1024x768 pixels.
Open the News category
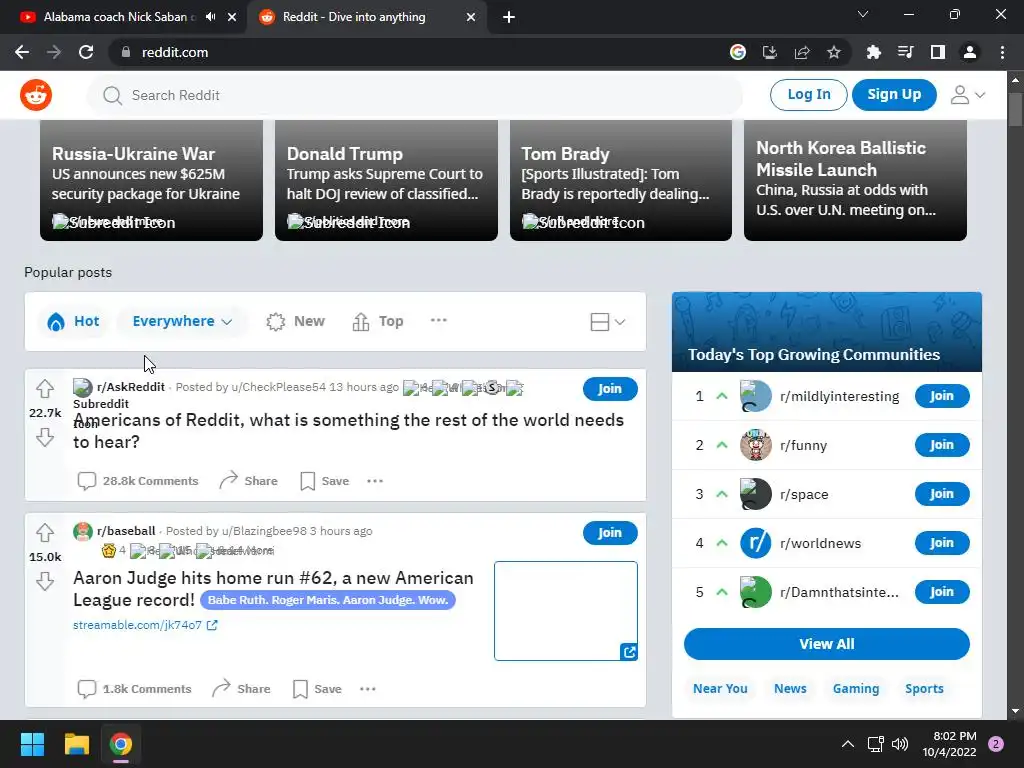[790, 688]
